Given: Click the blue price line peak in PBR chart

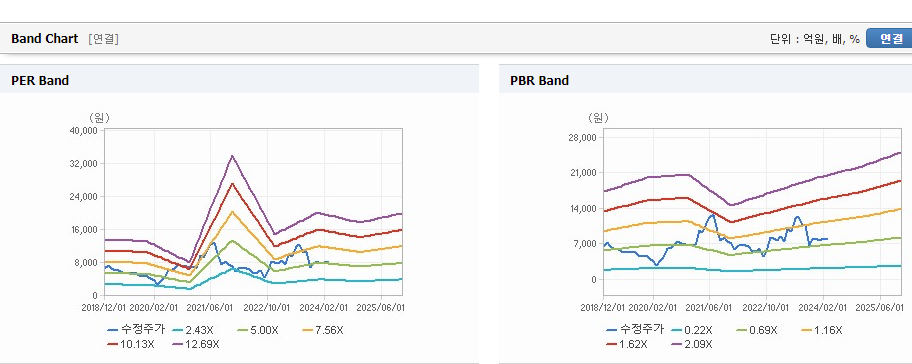Looking at the screenshot, I should point(712,215).
